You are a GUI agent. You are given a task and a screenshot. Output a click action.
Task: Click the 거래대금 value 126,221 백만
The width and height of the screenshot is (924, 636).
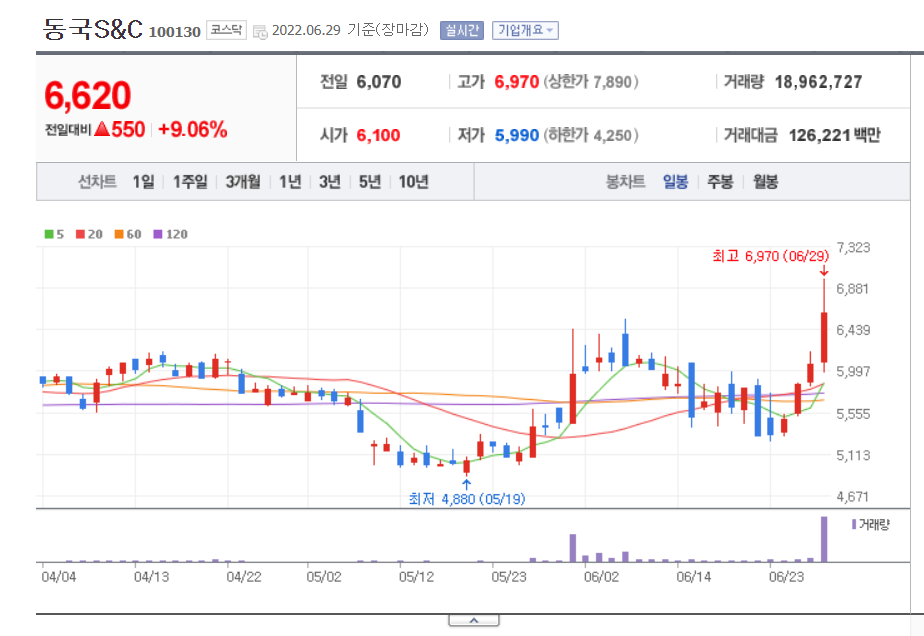click(834, 136)
